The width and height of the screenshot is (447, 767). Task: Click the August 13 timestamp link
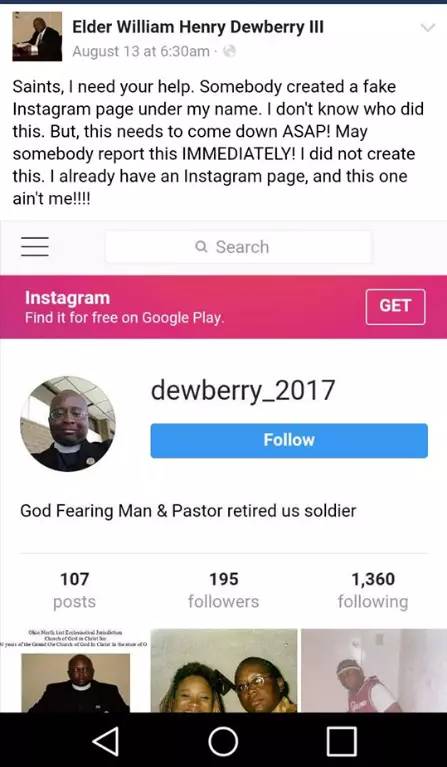coord(141,51)
